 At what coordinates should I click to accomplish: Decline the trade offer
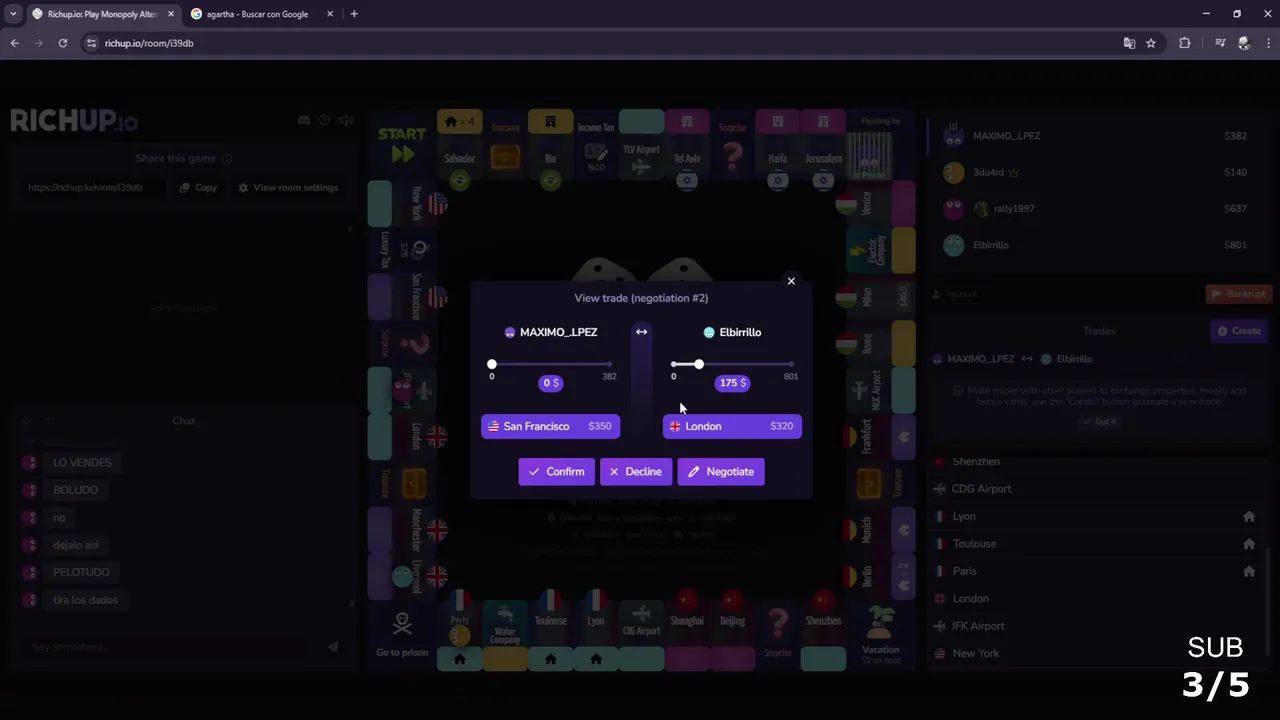[636, 472]
